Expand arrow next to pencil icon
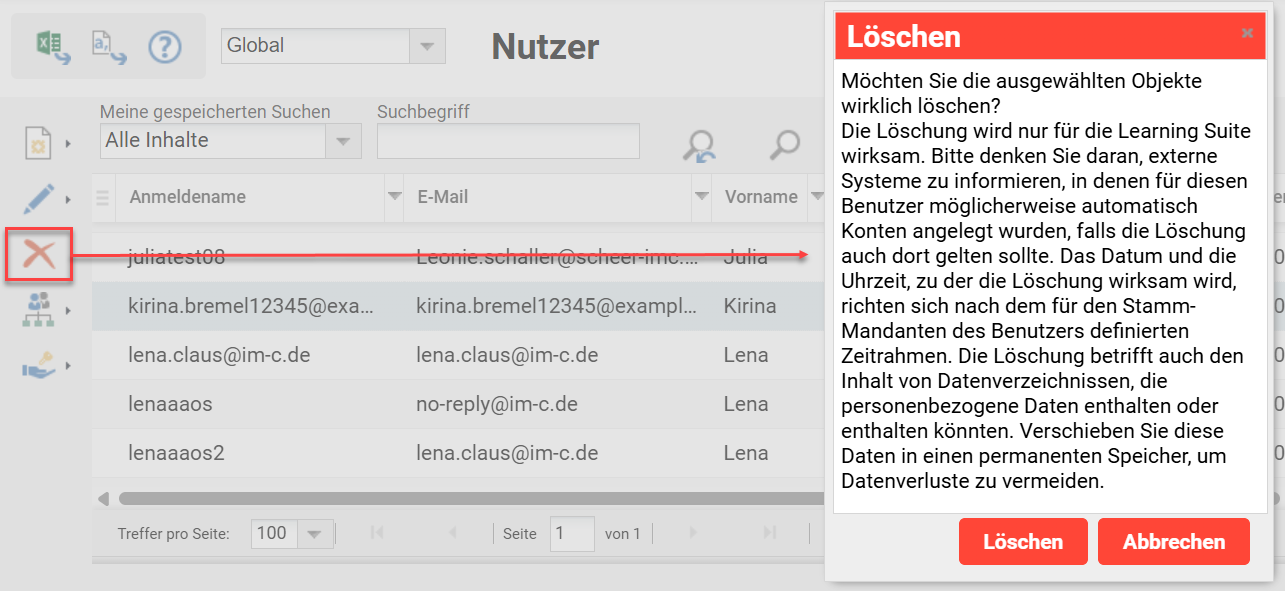The width and height of the screenshot is (1285, 591). click(68, 199)
